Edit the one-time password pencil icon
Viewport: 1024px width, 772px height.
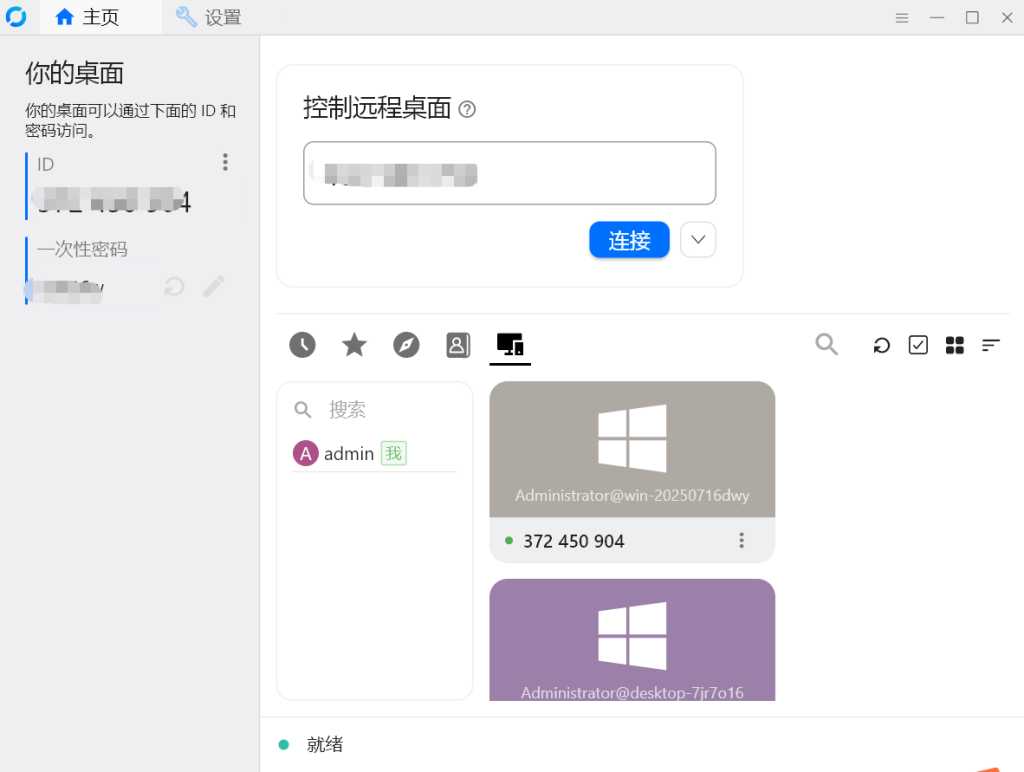tap(213, 287)
